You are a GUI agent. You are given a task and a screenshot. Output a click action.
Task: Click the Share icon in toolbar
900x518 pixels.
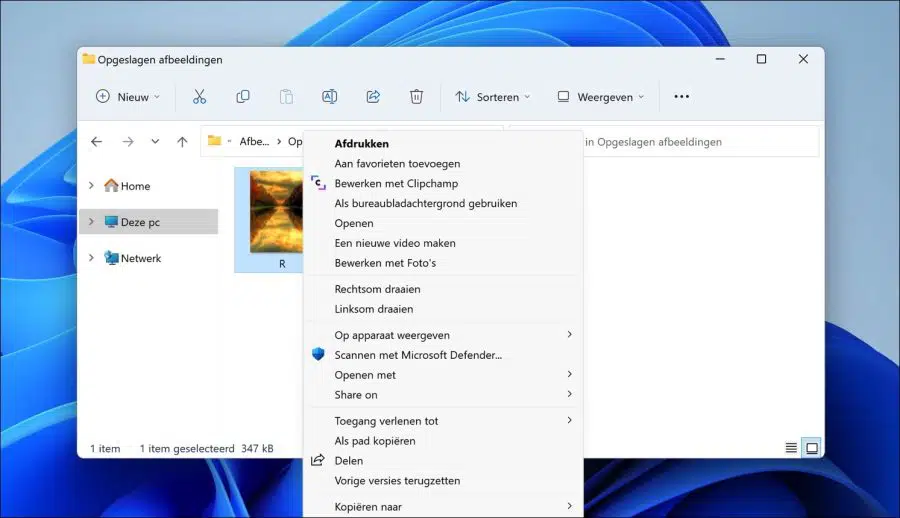coord(373,96)
